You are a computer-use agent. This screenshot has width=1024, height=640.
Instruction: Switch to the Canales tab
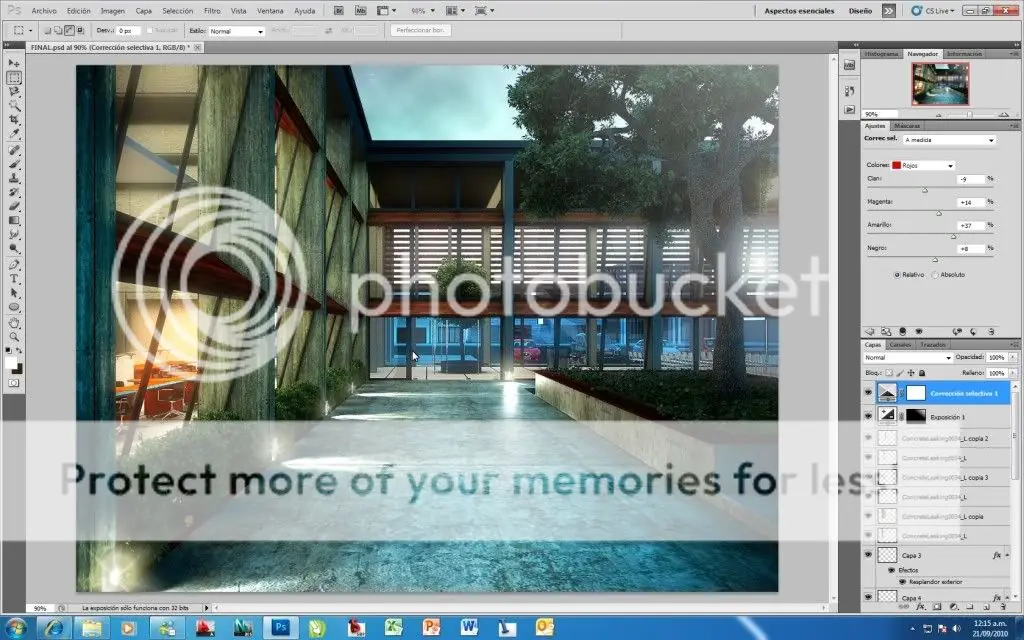(x=900, y=344)
